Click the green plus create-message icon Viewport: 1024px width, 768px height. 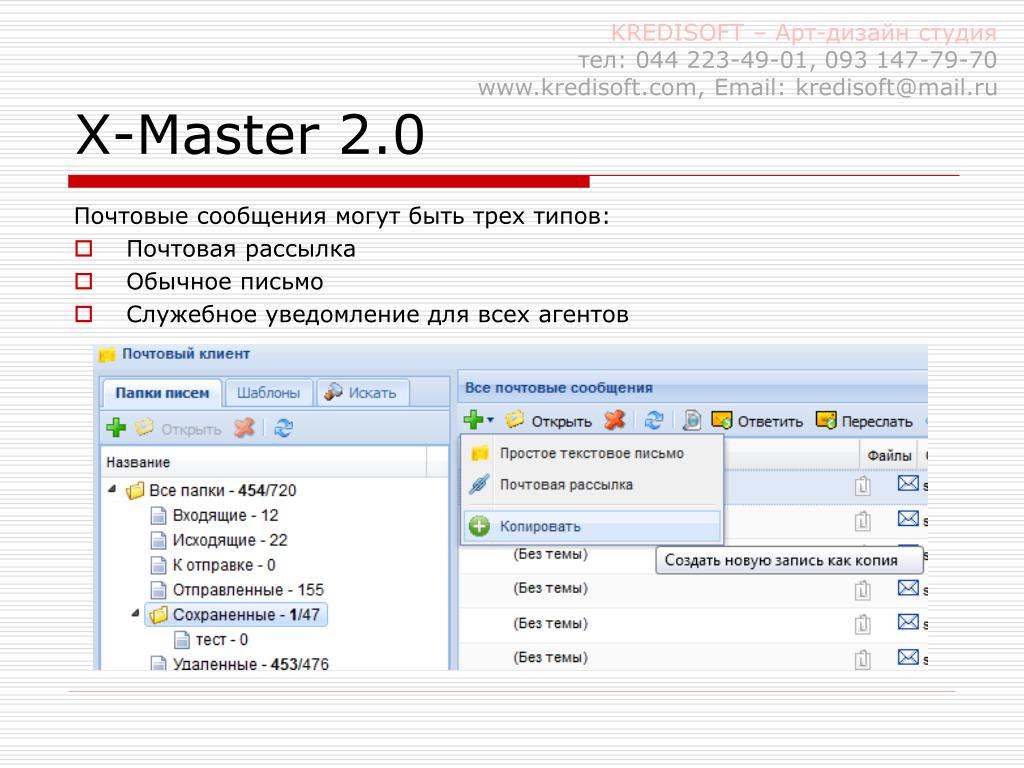click(473, 419)
